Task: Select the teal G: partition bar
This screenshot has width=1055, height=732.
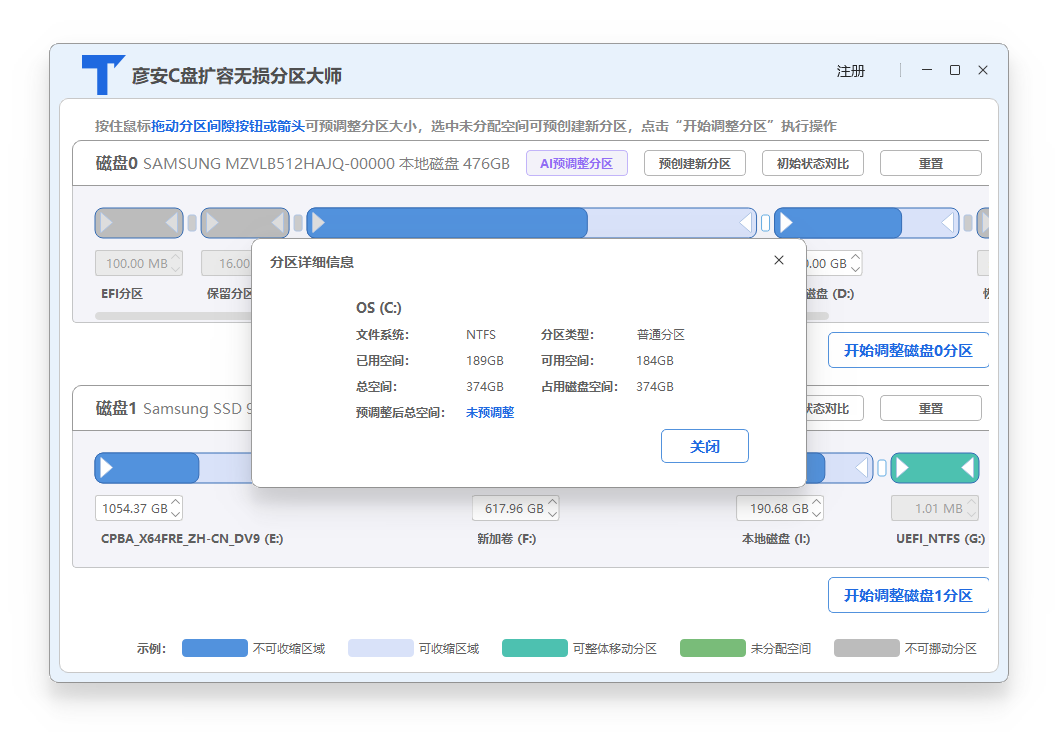Action: (x=935, y=468)
